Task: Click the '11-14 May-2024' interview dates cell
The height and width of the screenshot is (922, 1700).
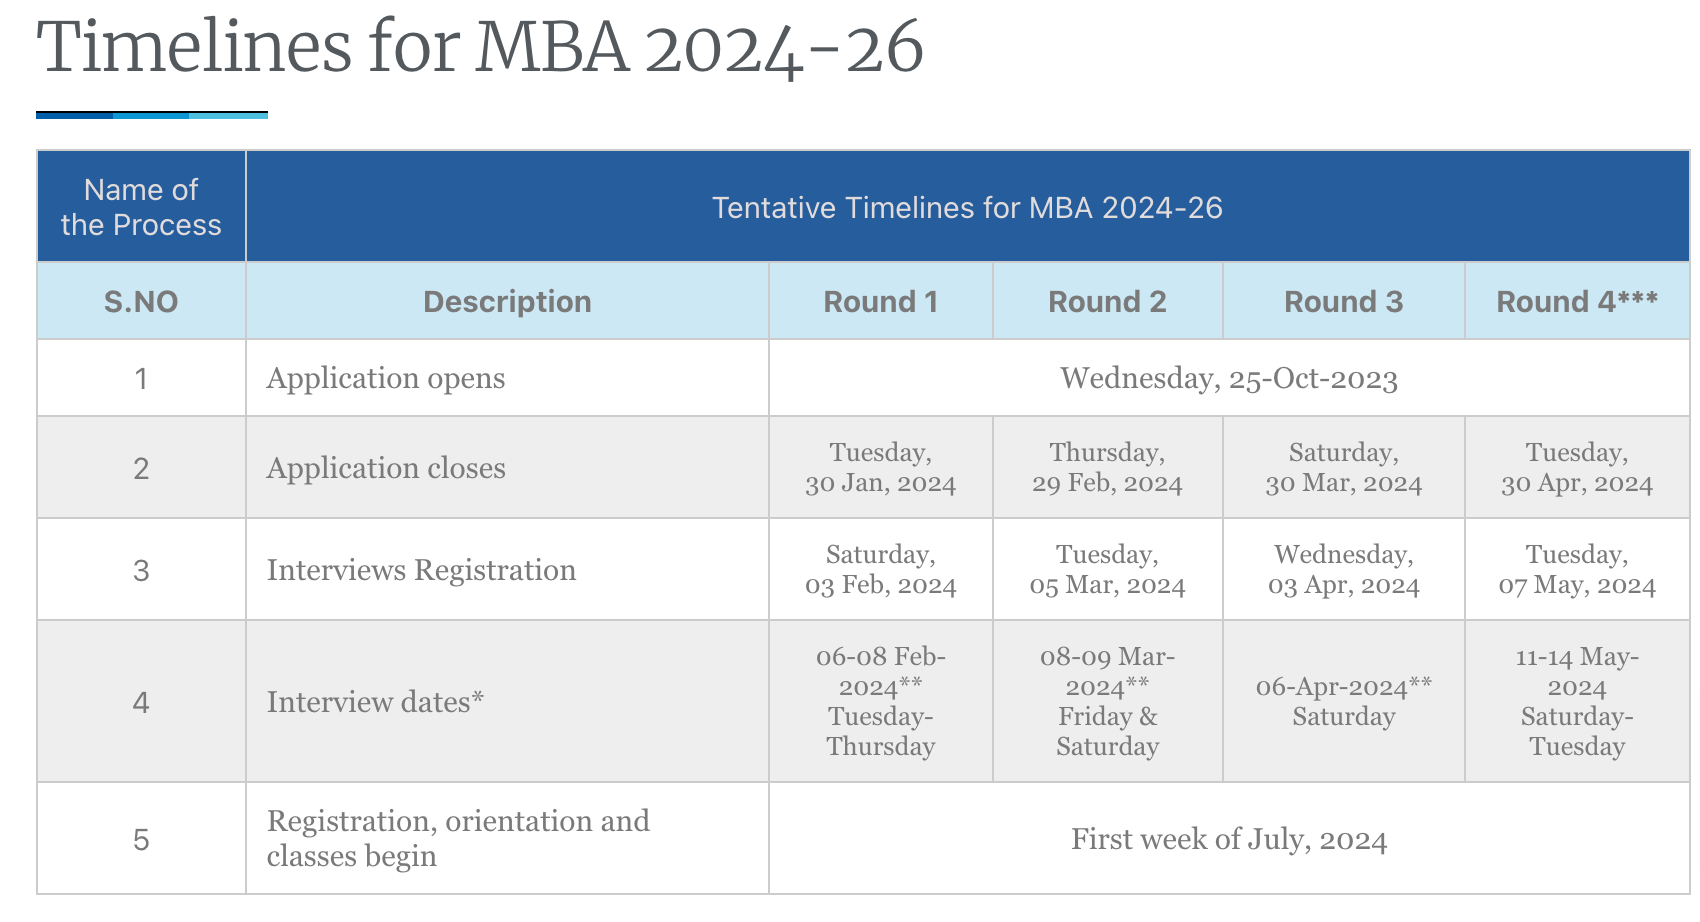Action: [1576, 702]
